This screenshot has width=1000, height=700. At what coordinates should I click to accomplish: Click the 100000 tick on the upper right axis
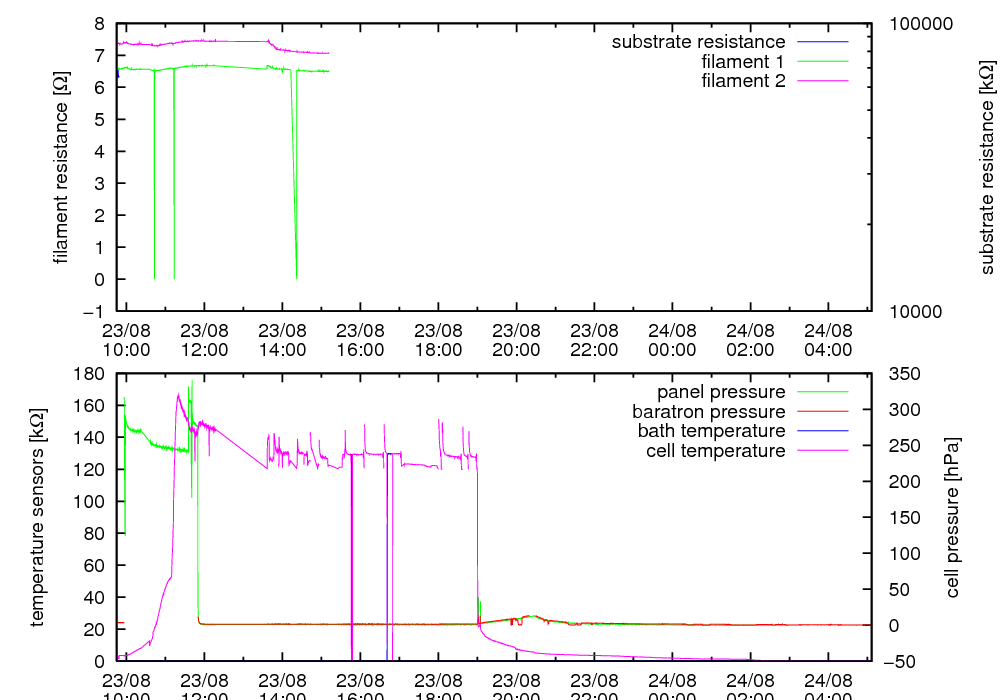click(x=922, y=24)
